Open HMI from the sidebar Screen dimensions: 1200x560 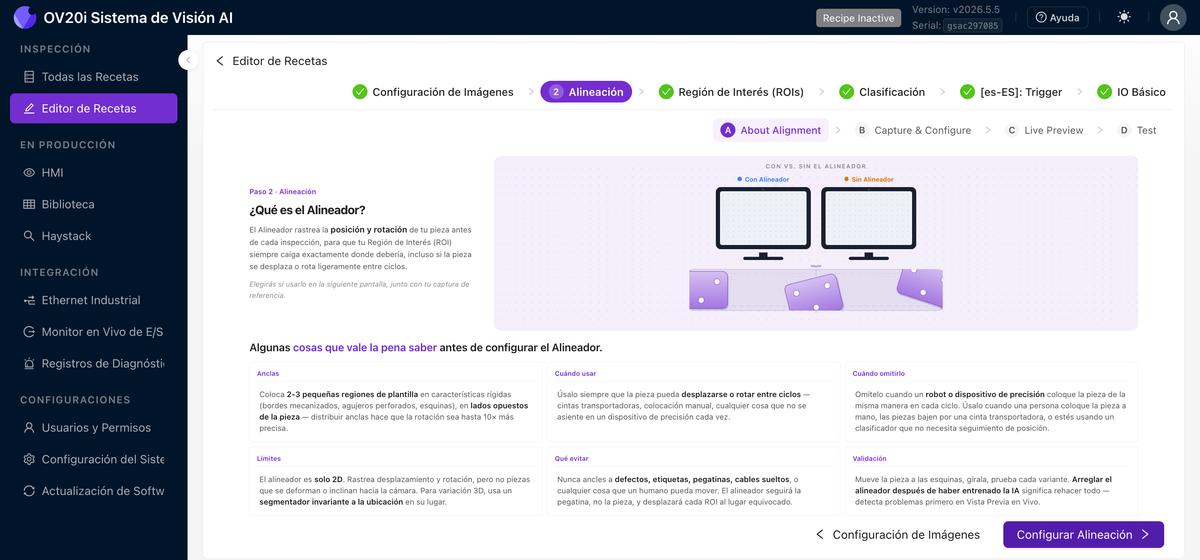point(94,173)
